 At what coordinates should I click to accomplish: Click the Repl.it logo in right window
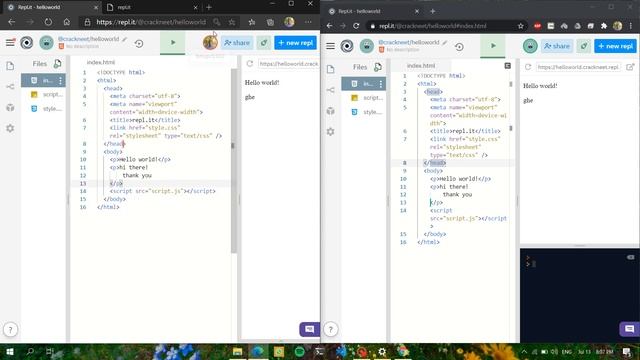347,46
